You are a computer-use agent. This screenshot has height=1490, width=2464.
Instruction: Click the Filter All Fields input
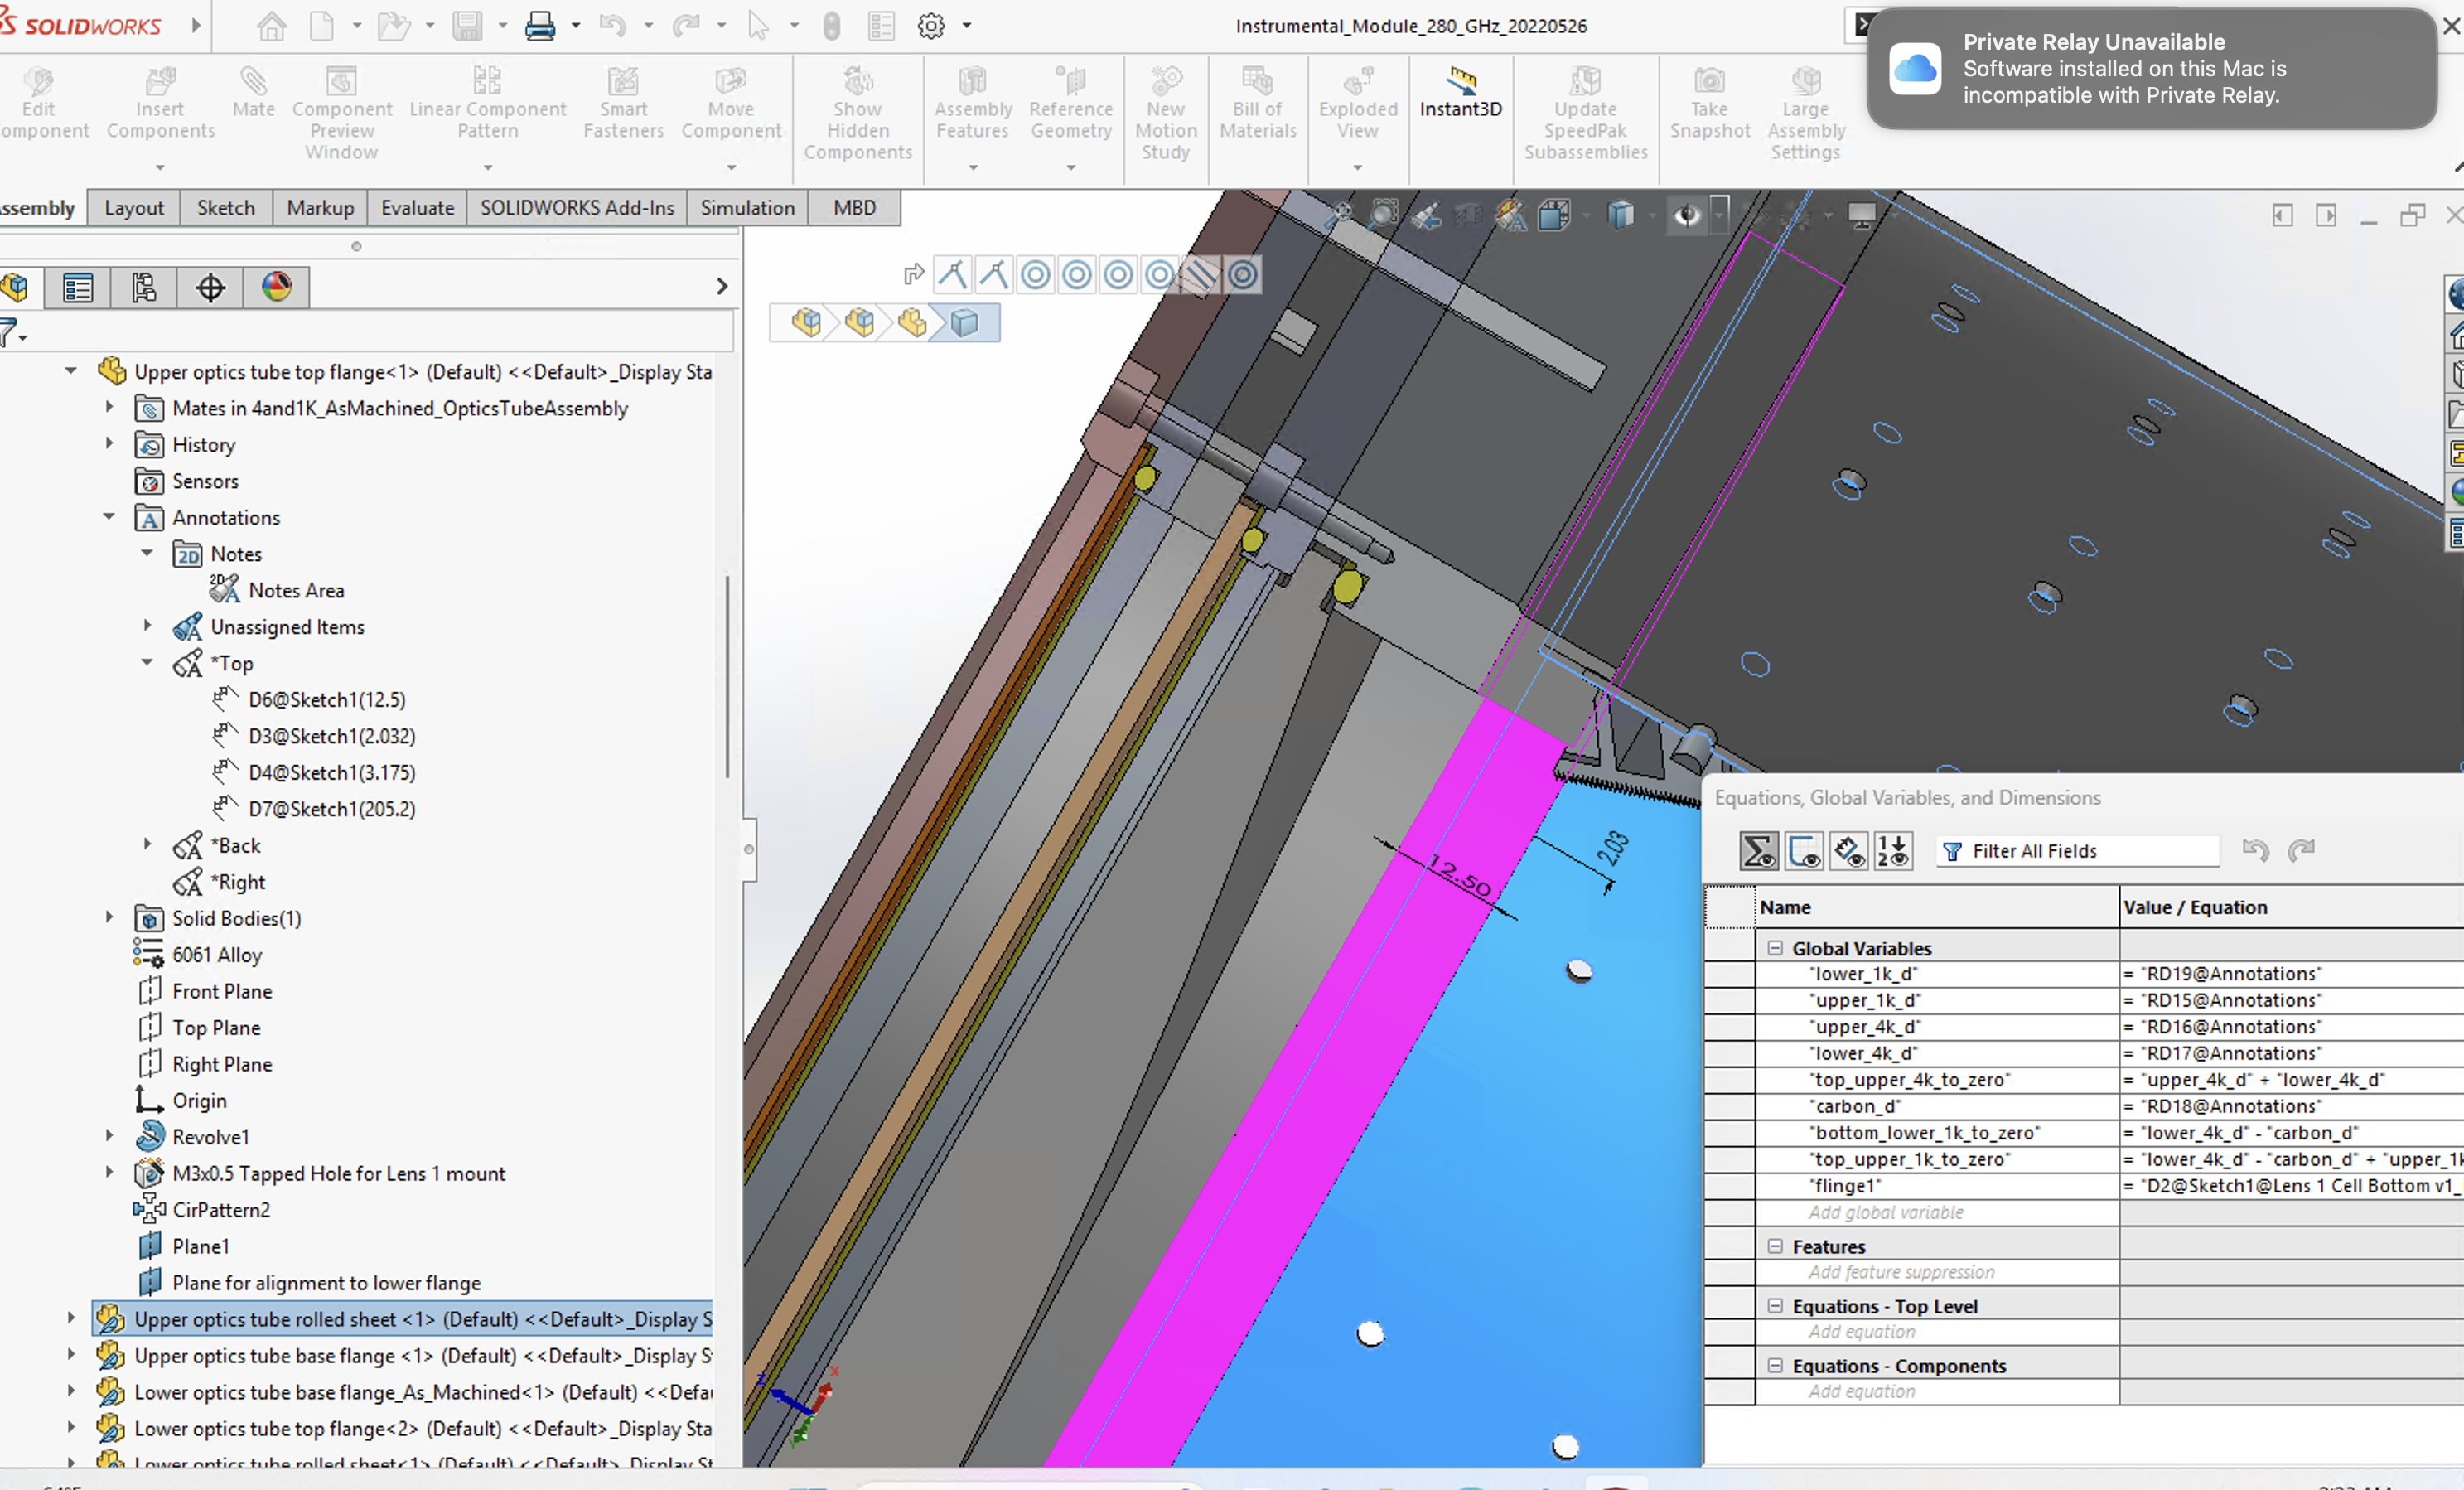[x=2078, y=851]
